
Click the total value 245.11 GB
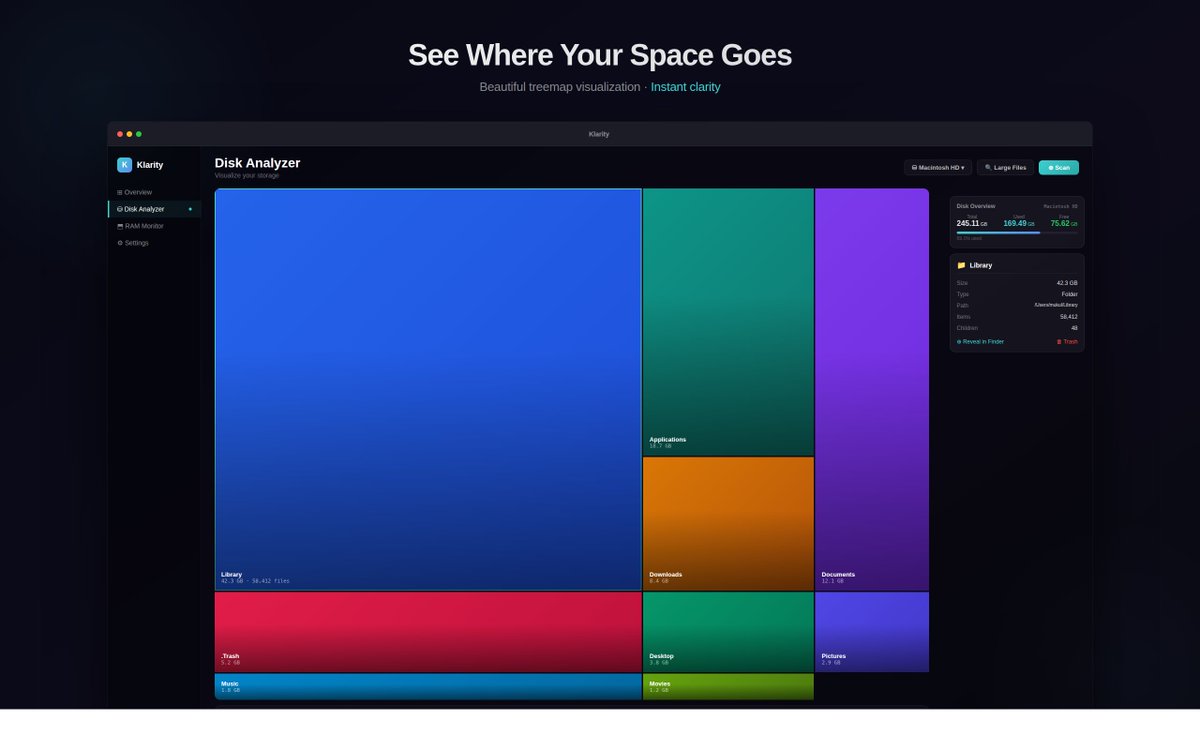pyautogui.click(x=972, y=224)
